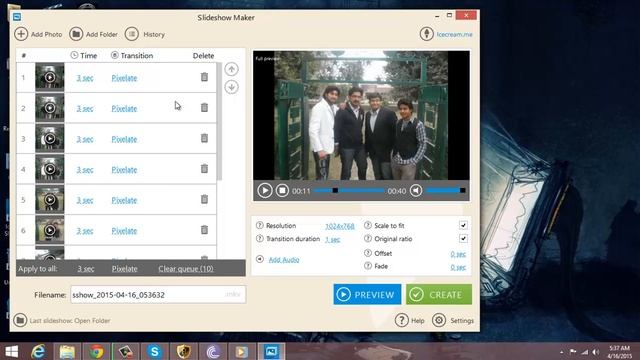Viewport: 640px width, 360px height.
Task: Stop the preview video
Action: [282, 190]
